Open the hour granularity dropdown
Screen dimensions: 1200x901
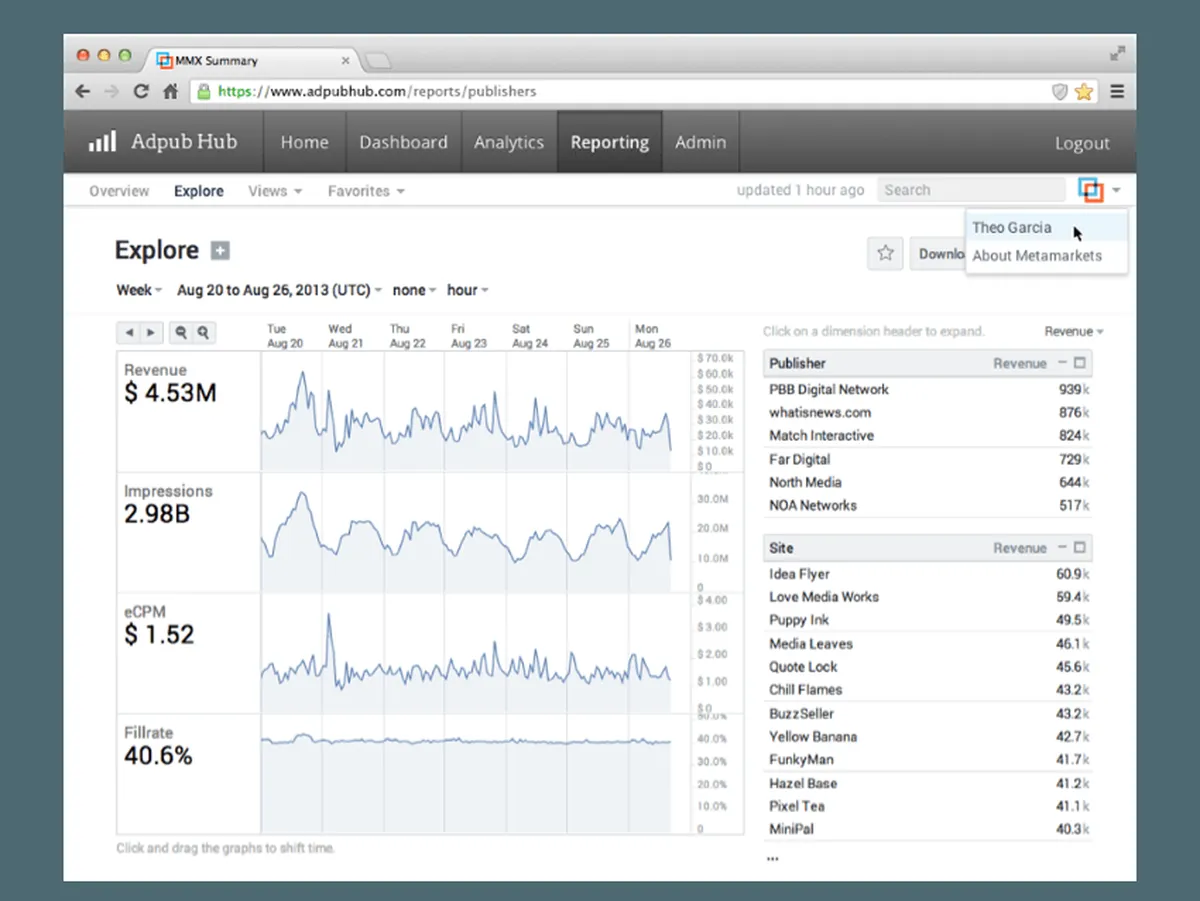click(467, 290)
